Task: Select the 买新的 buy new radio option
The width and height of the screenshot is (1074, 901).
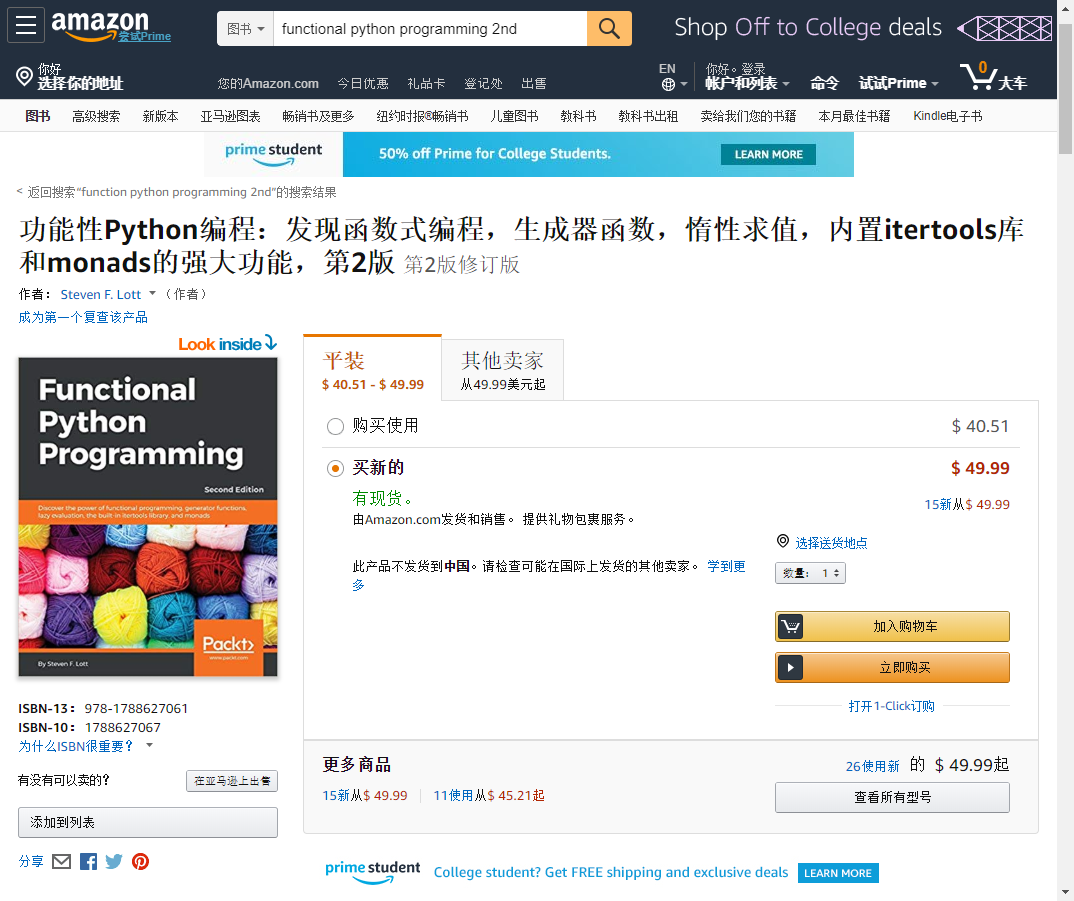Action: point(335,469)
